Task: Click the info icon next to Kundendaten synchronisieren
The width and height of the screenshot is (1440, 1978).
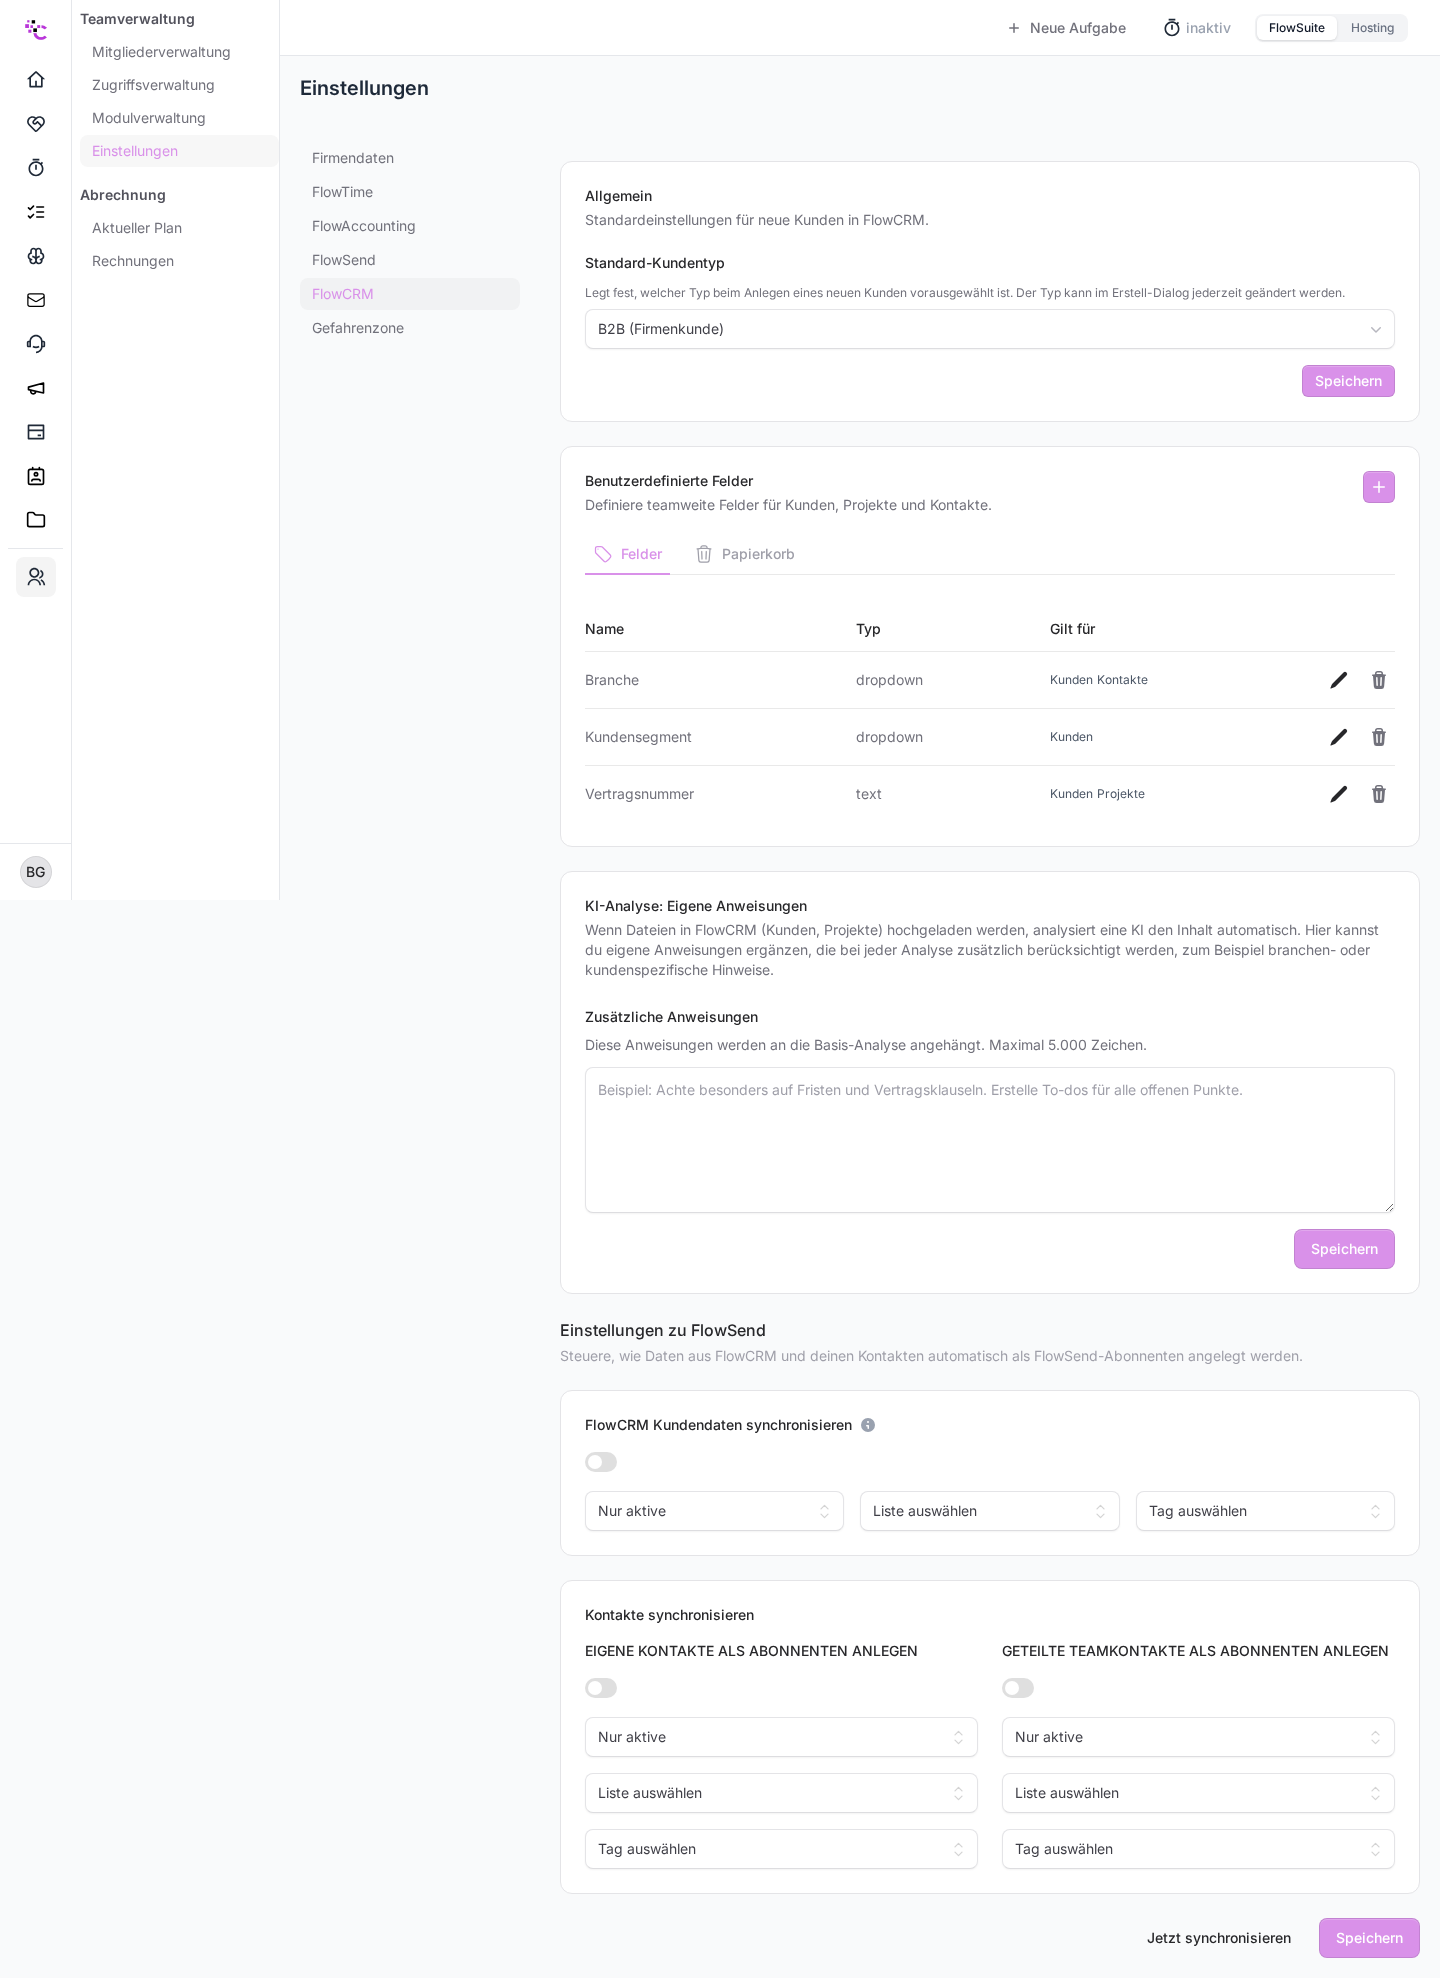Action: (x=868, y=1425)
